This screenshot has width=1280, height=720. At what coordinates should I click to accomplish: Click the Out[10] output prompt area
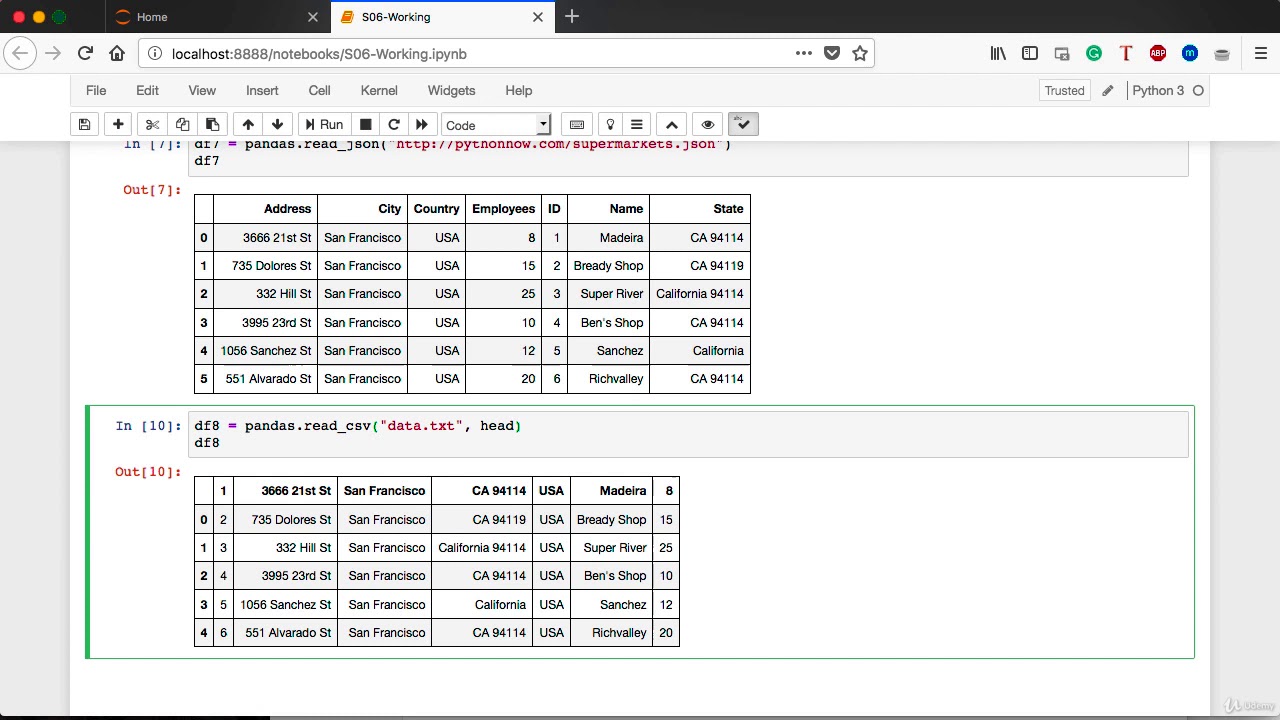pos(148,472)
